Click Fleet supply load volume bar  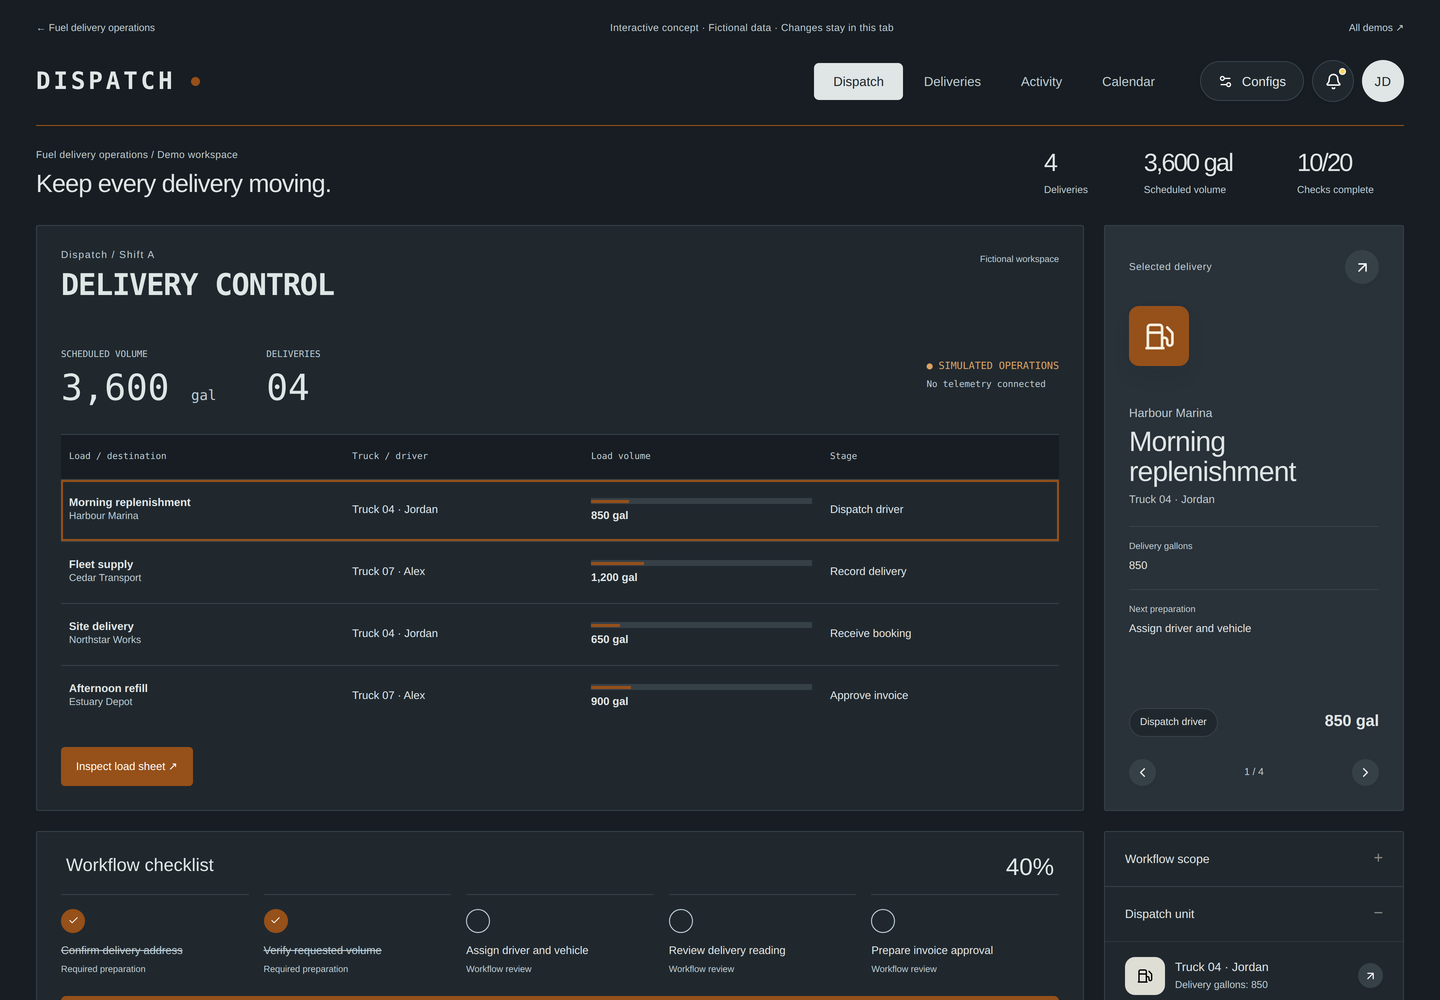pos(701,563)
